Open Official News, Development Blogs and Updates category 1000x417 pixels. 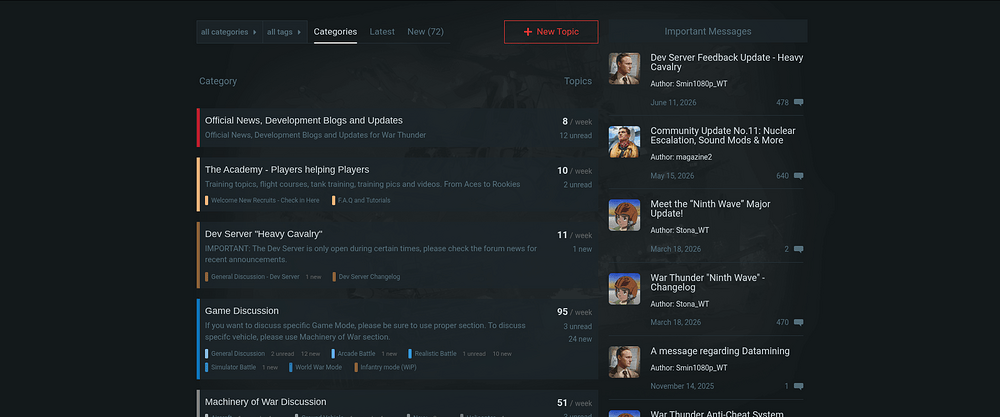(x=304, y=121)
